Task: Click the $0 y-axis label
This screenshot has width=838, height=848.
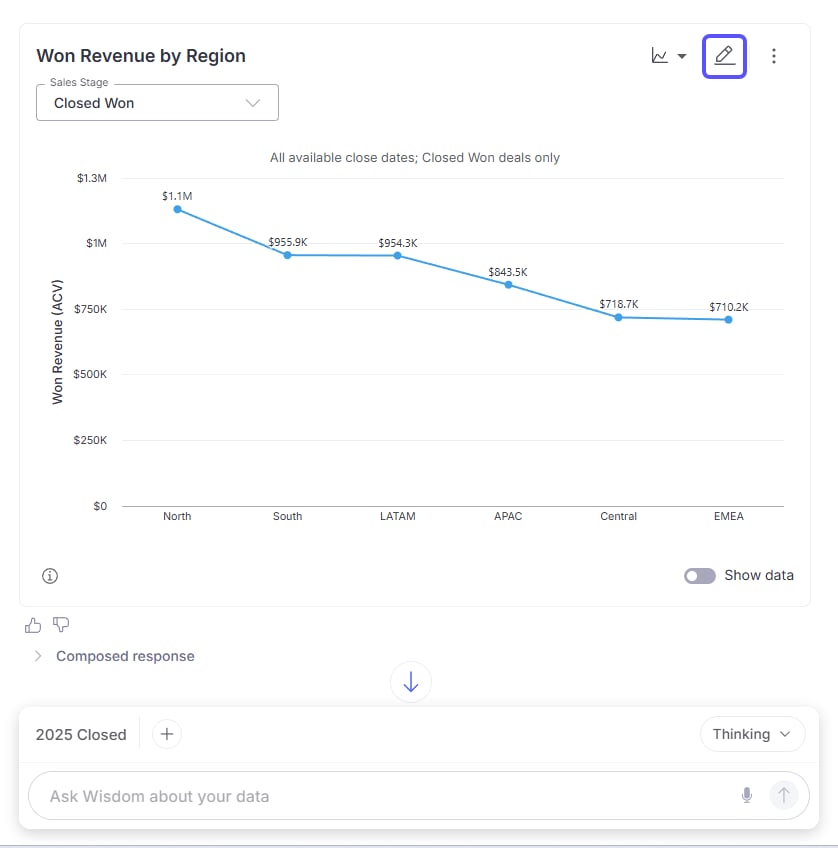Action: click(x=100, y=506)
